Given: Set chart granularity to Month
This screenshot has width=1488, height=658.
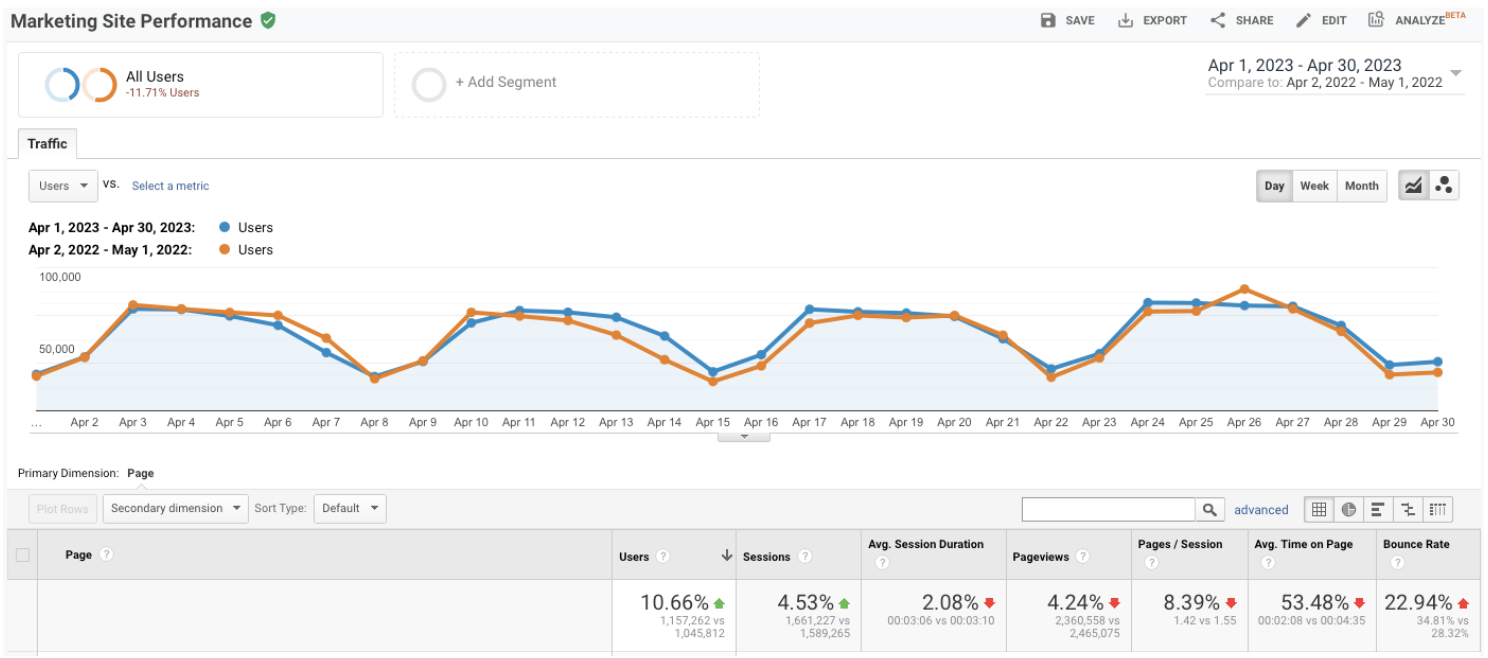Looking at the screenshot, I should click(x=1361, y=186).
